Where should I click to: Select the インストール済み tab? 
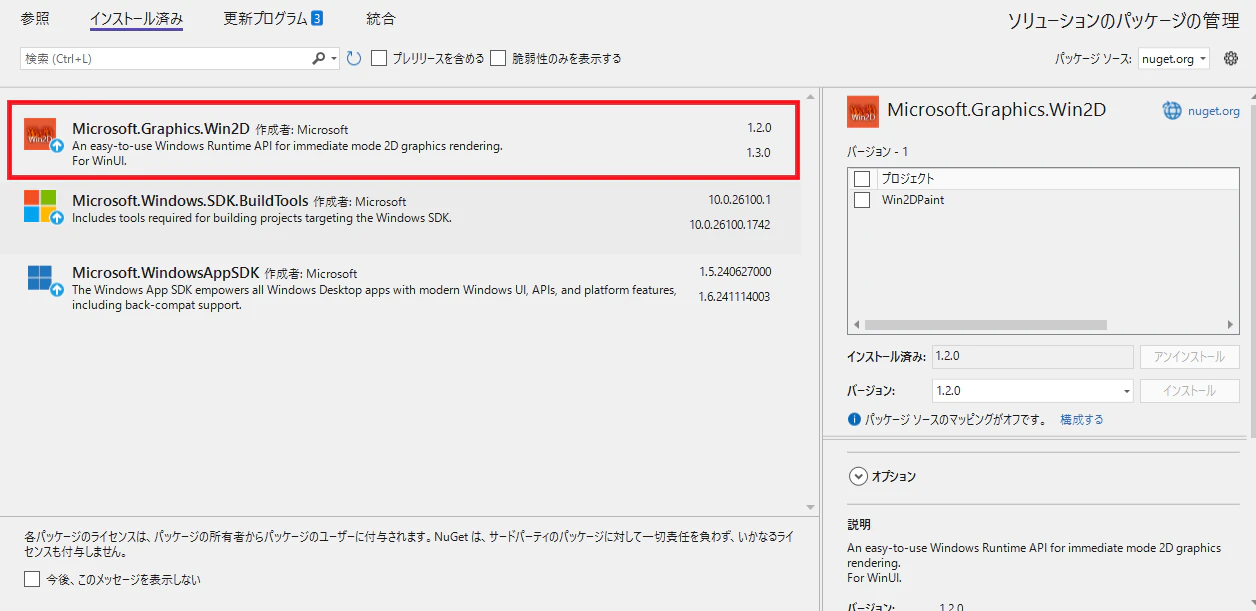136,18
